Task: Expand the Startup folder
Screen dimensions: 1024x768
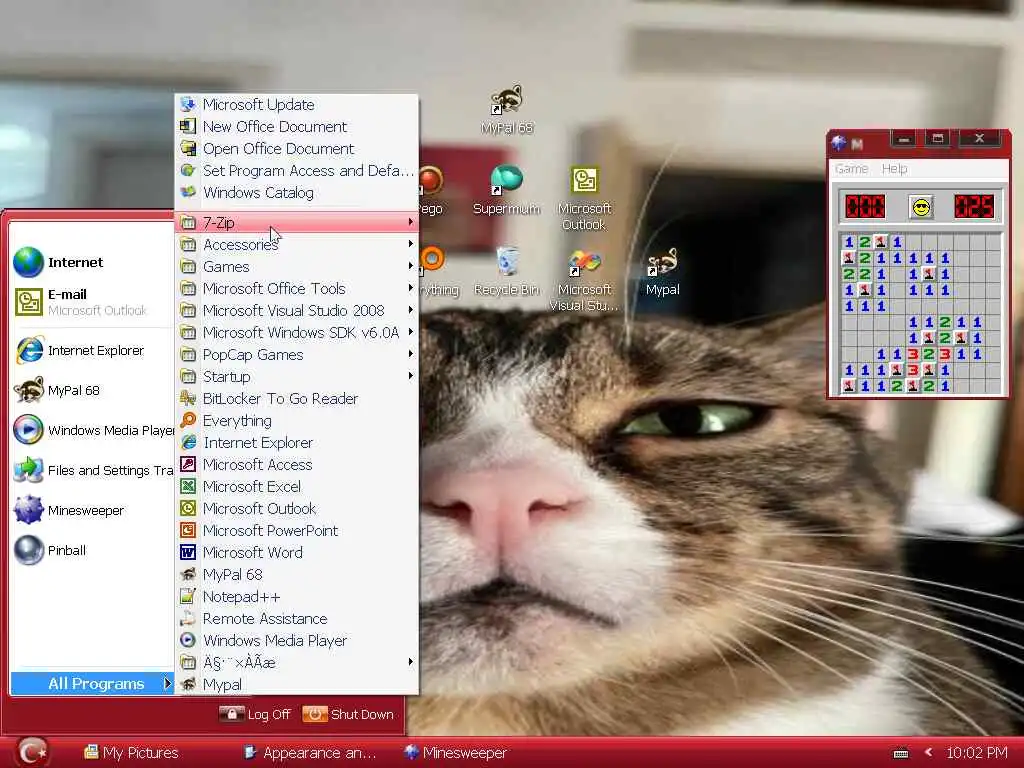Action: [x=296, y=377]
